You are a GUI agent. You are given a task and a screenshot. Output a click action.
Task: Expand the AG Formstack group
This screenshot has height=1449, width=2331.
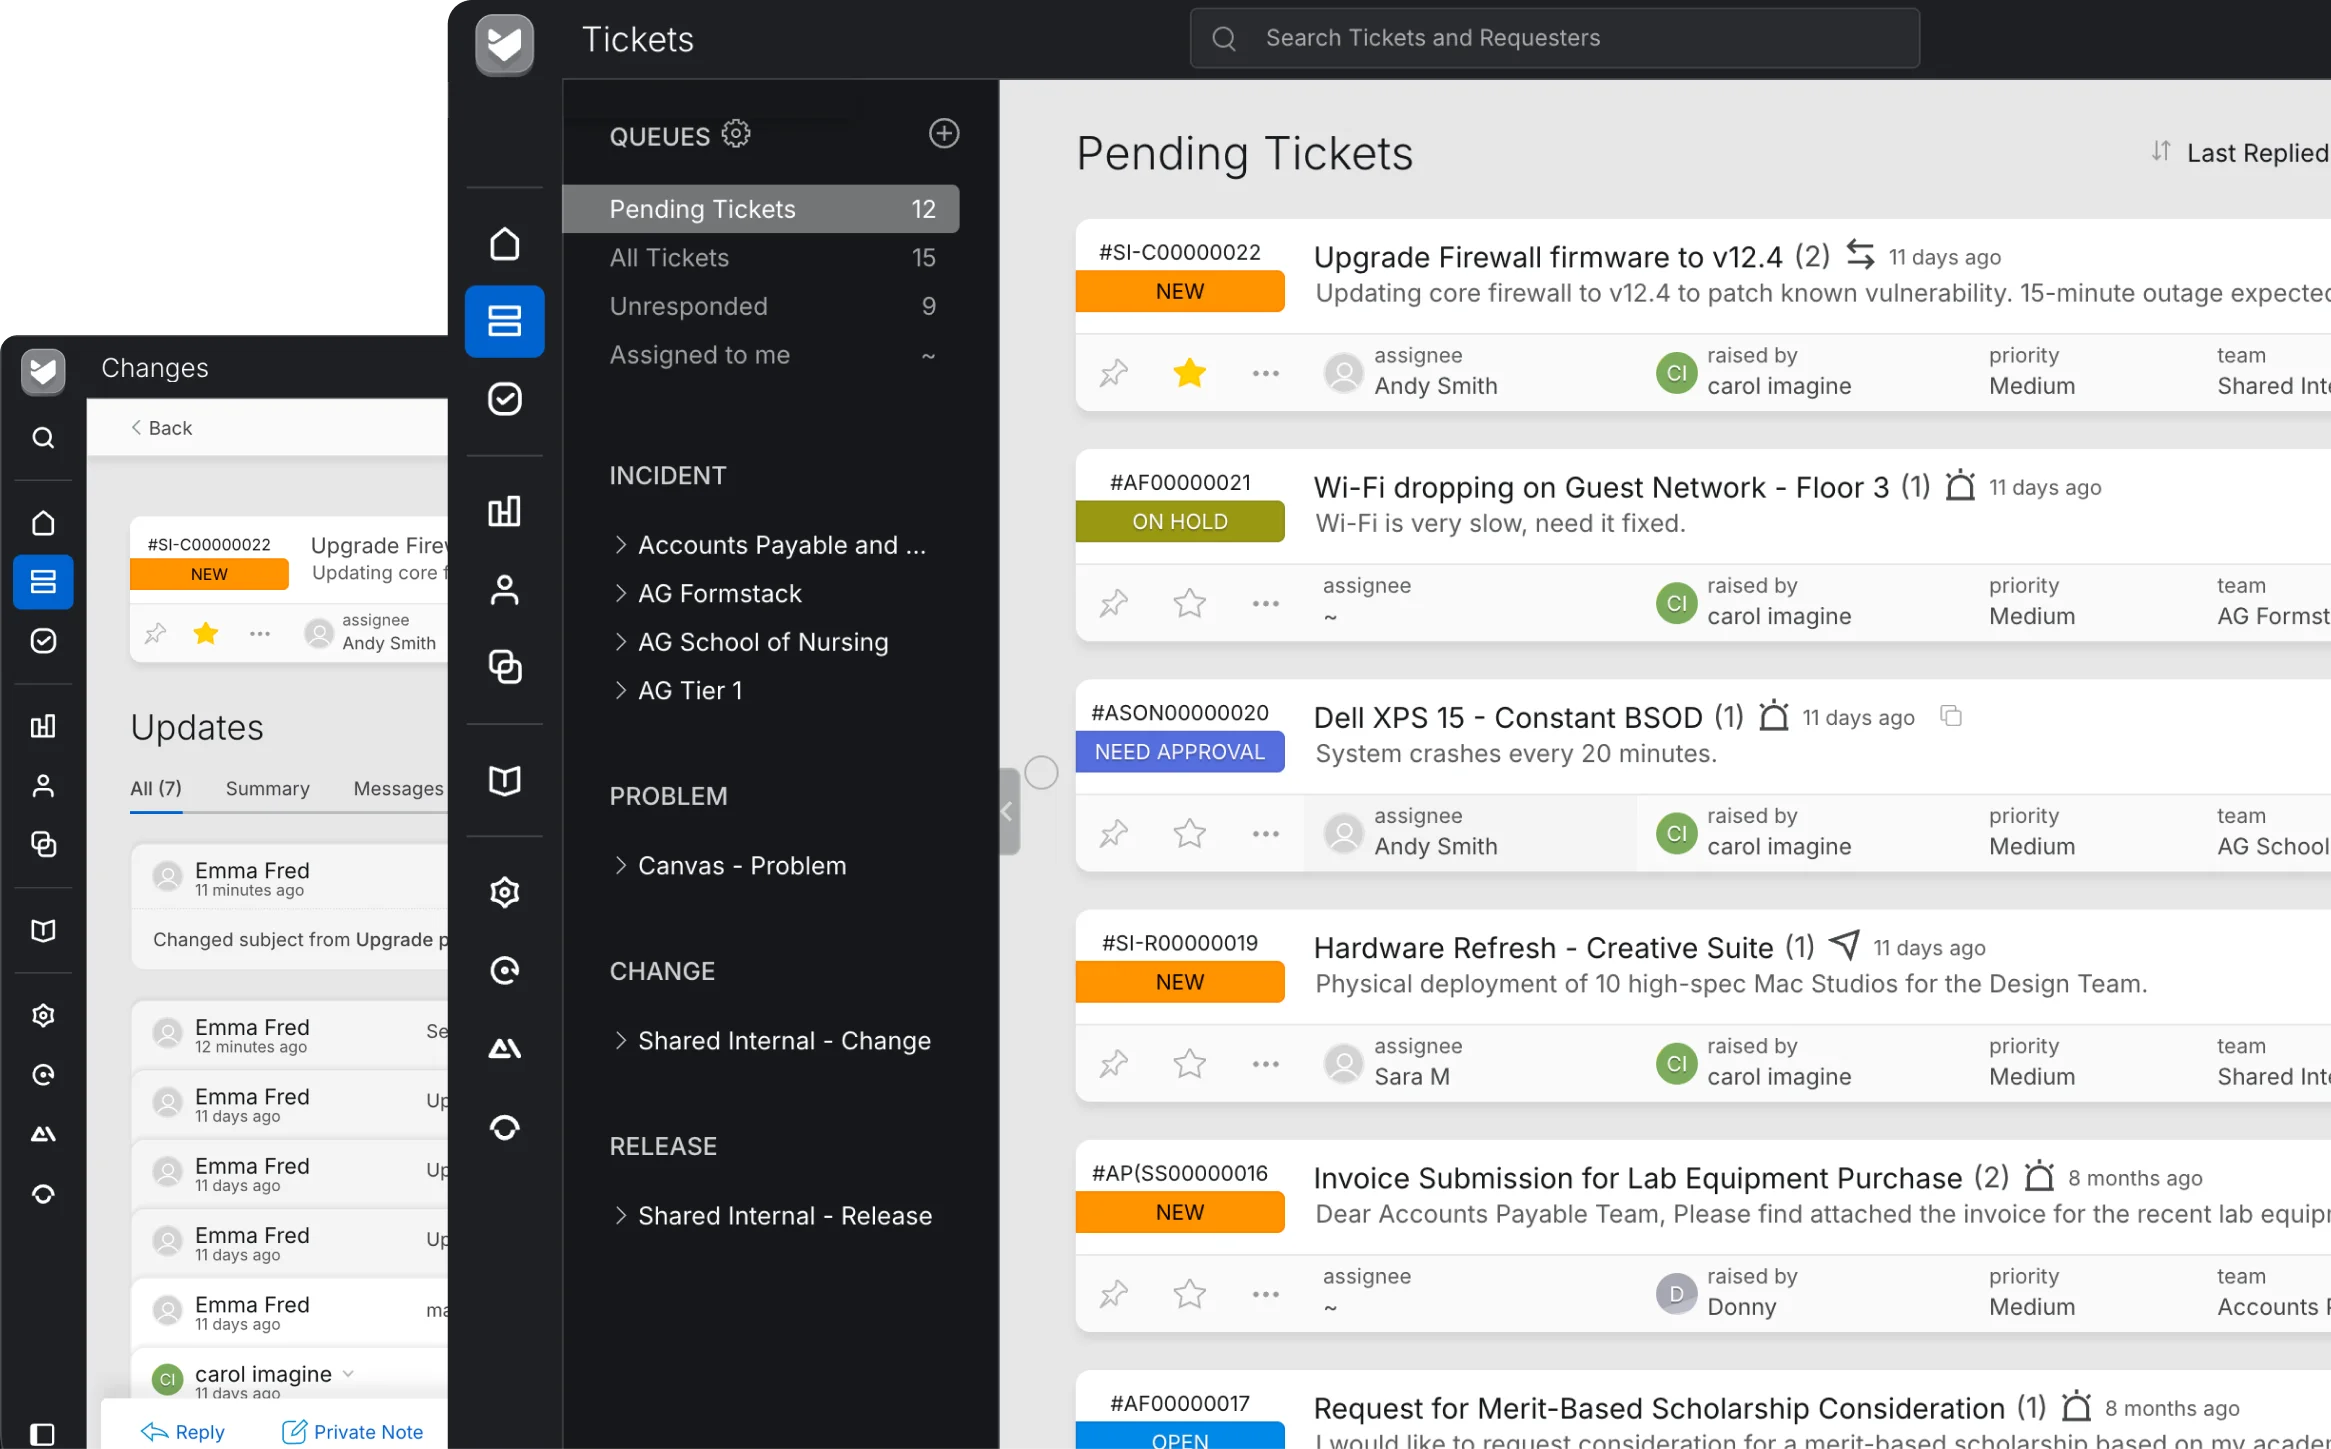(x=621, y=594)
